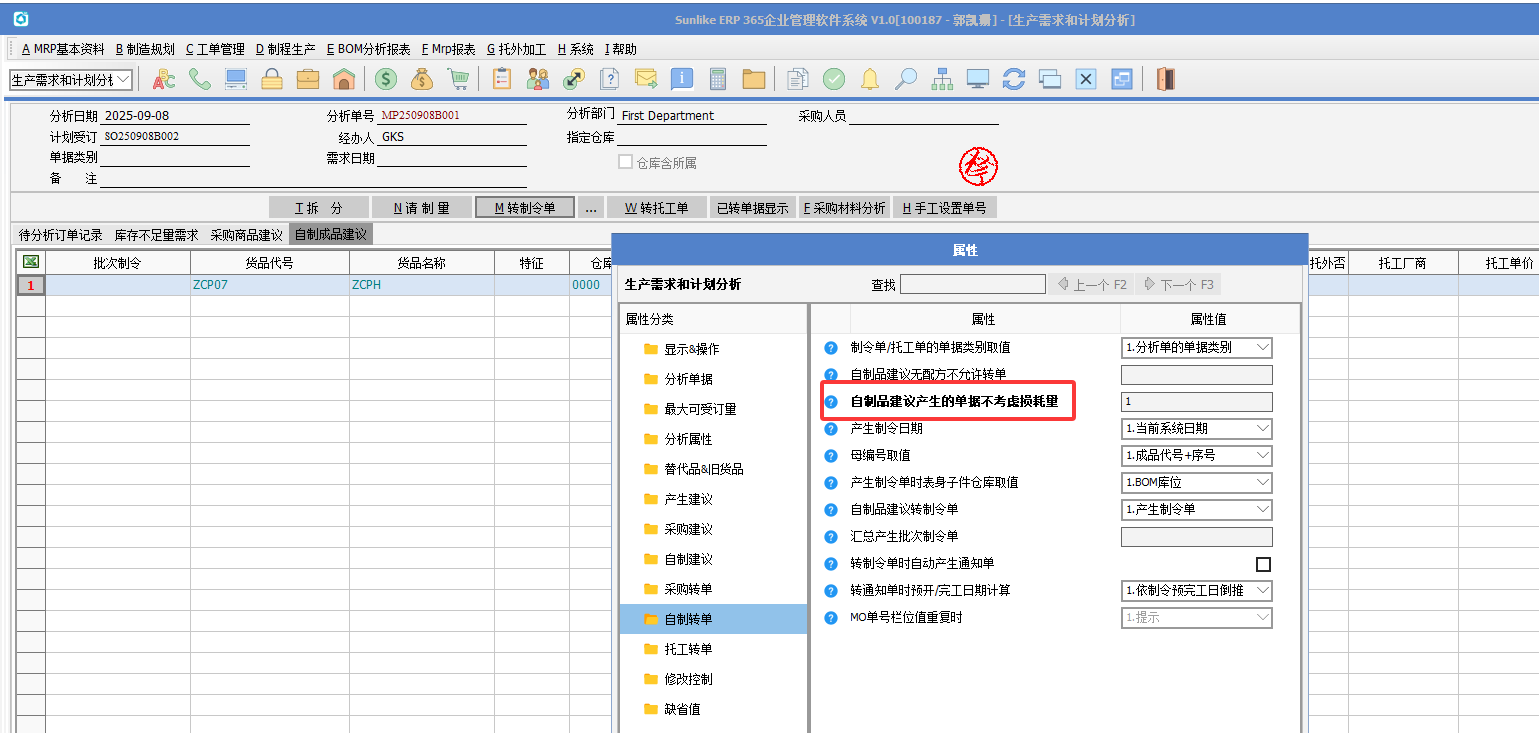1539x733 pixels.
Task: Switch to the 采购商品建议 tab
Action: pyautogui.click(x=247, y=235)
